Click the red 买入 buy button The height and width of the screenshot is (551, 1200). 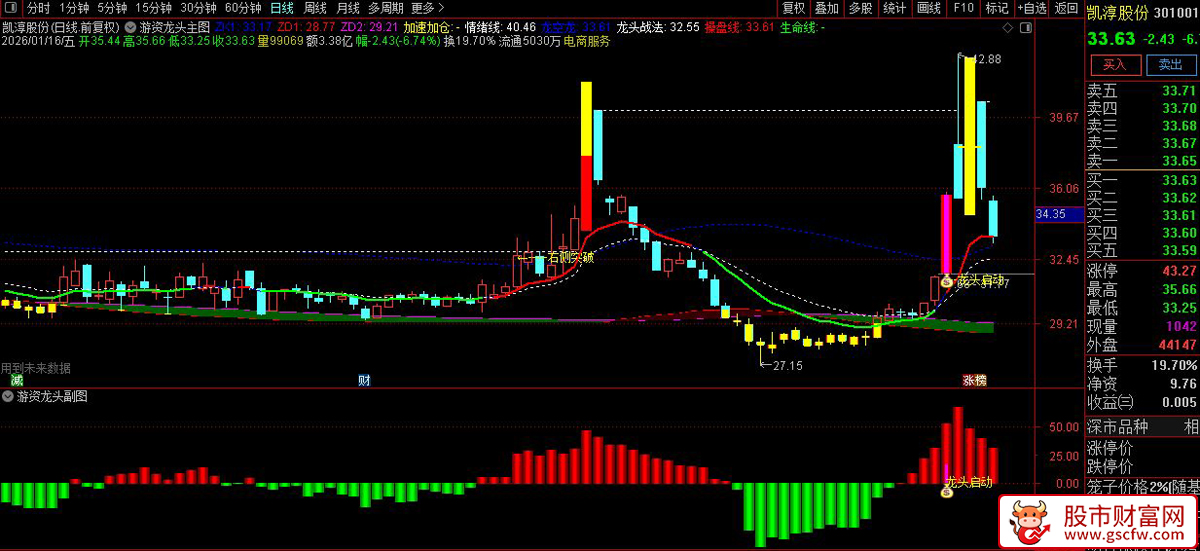(x=1115, y=64)
